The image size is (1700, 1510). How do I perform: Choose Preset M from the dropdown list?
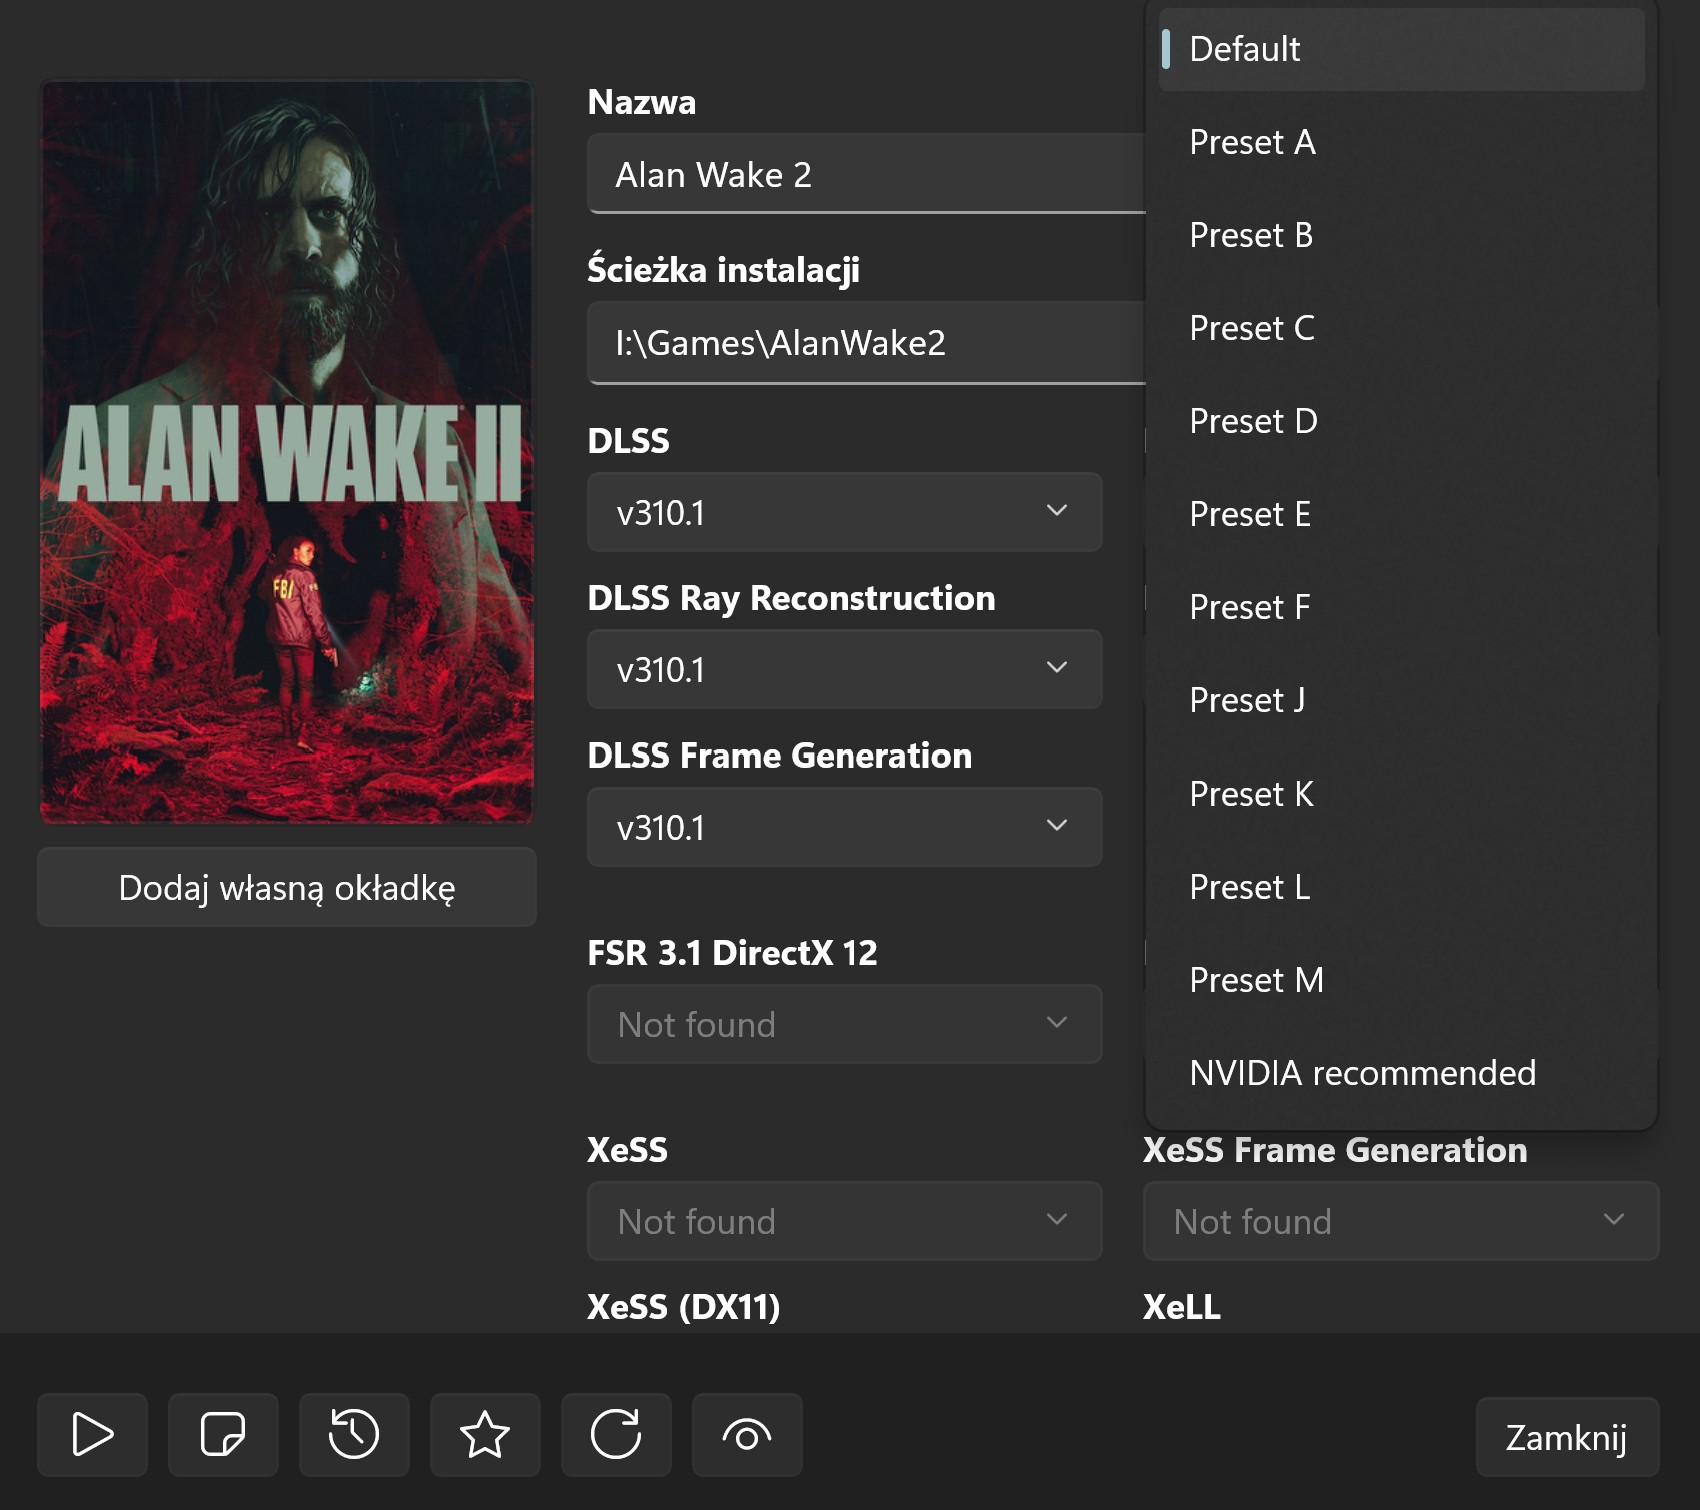click(x=1256, y=980)
